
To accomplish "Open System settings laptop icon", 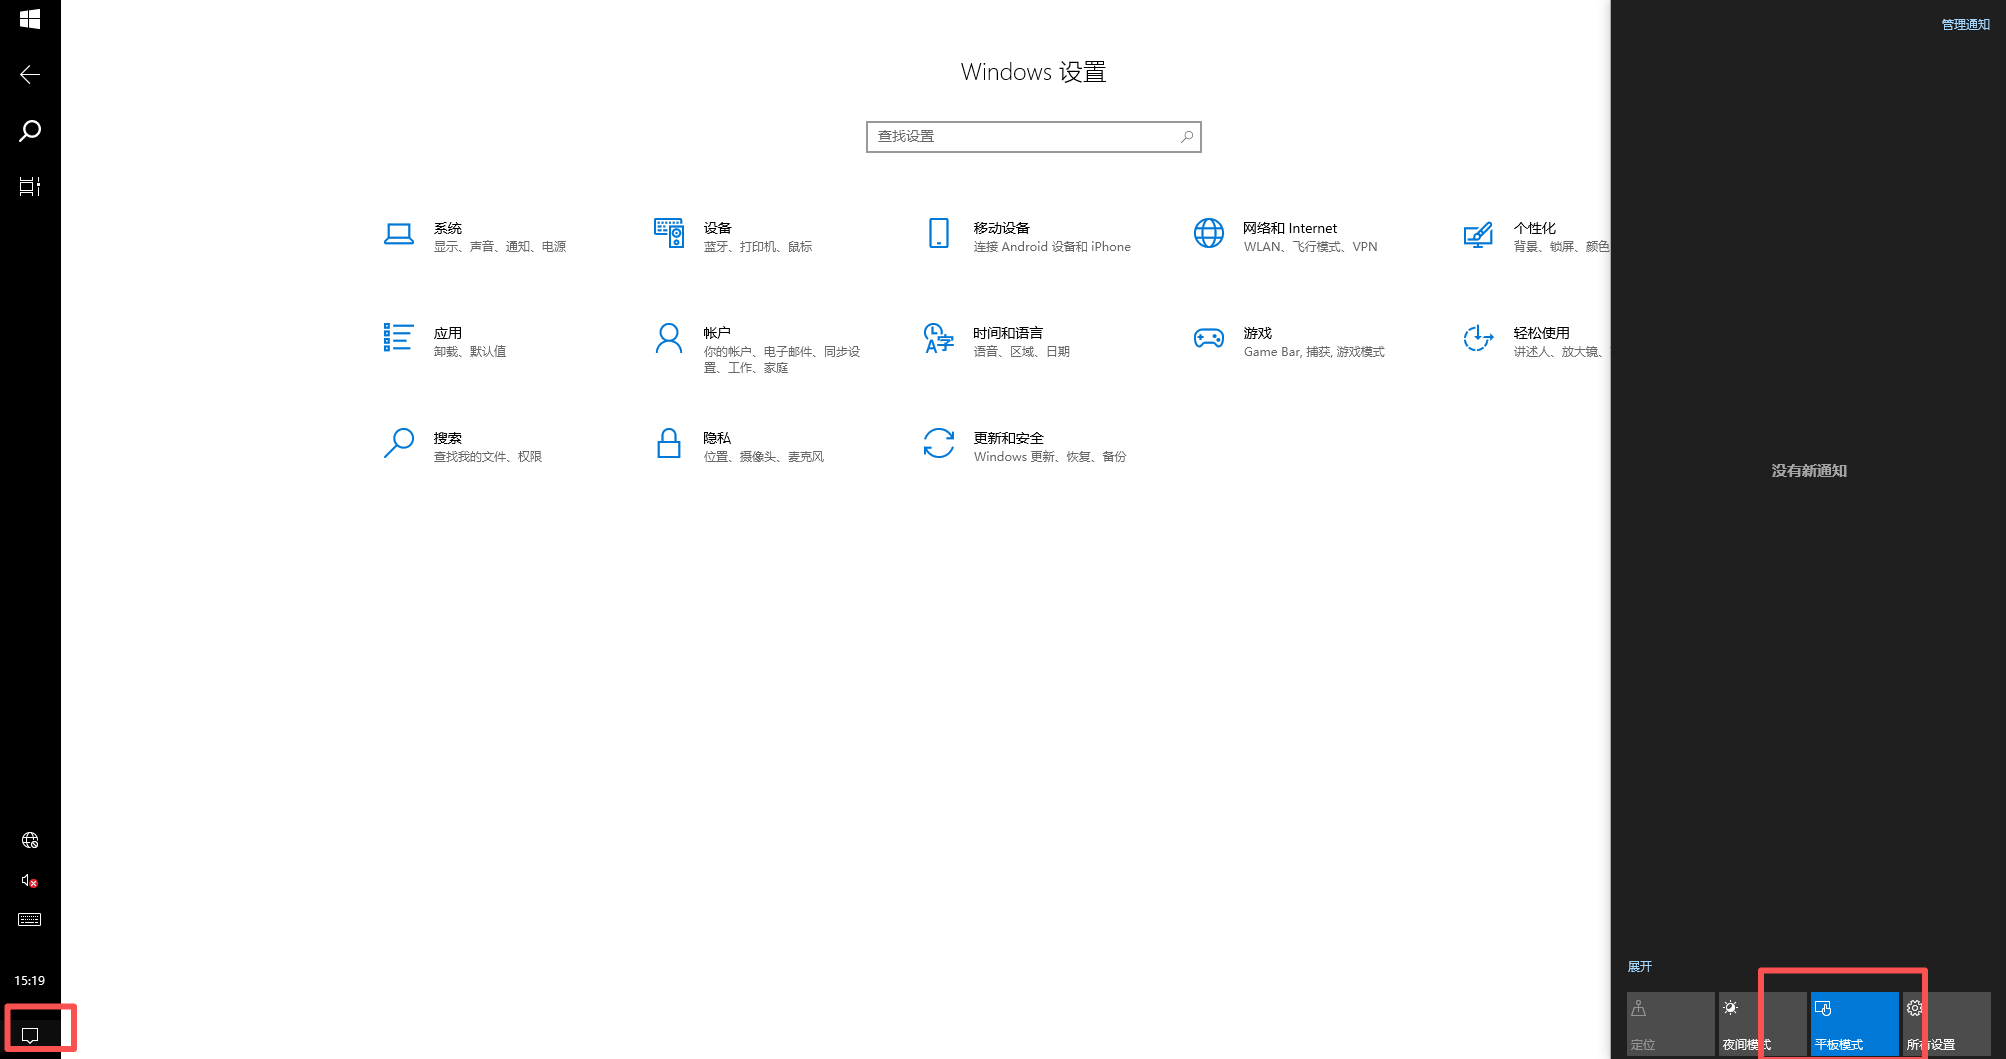I will tap(399, 235).
